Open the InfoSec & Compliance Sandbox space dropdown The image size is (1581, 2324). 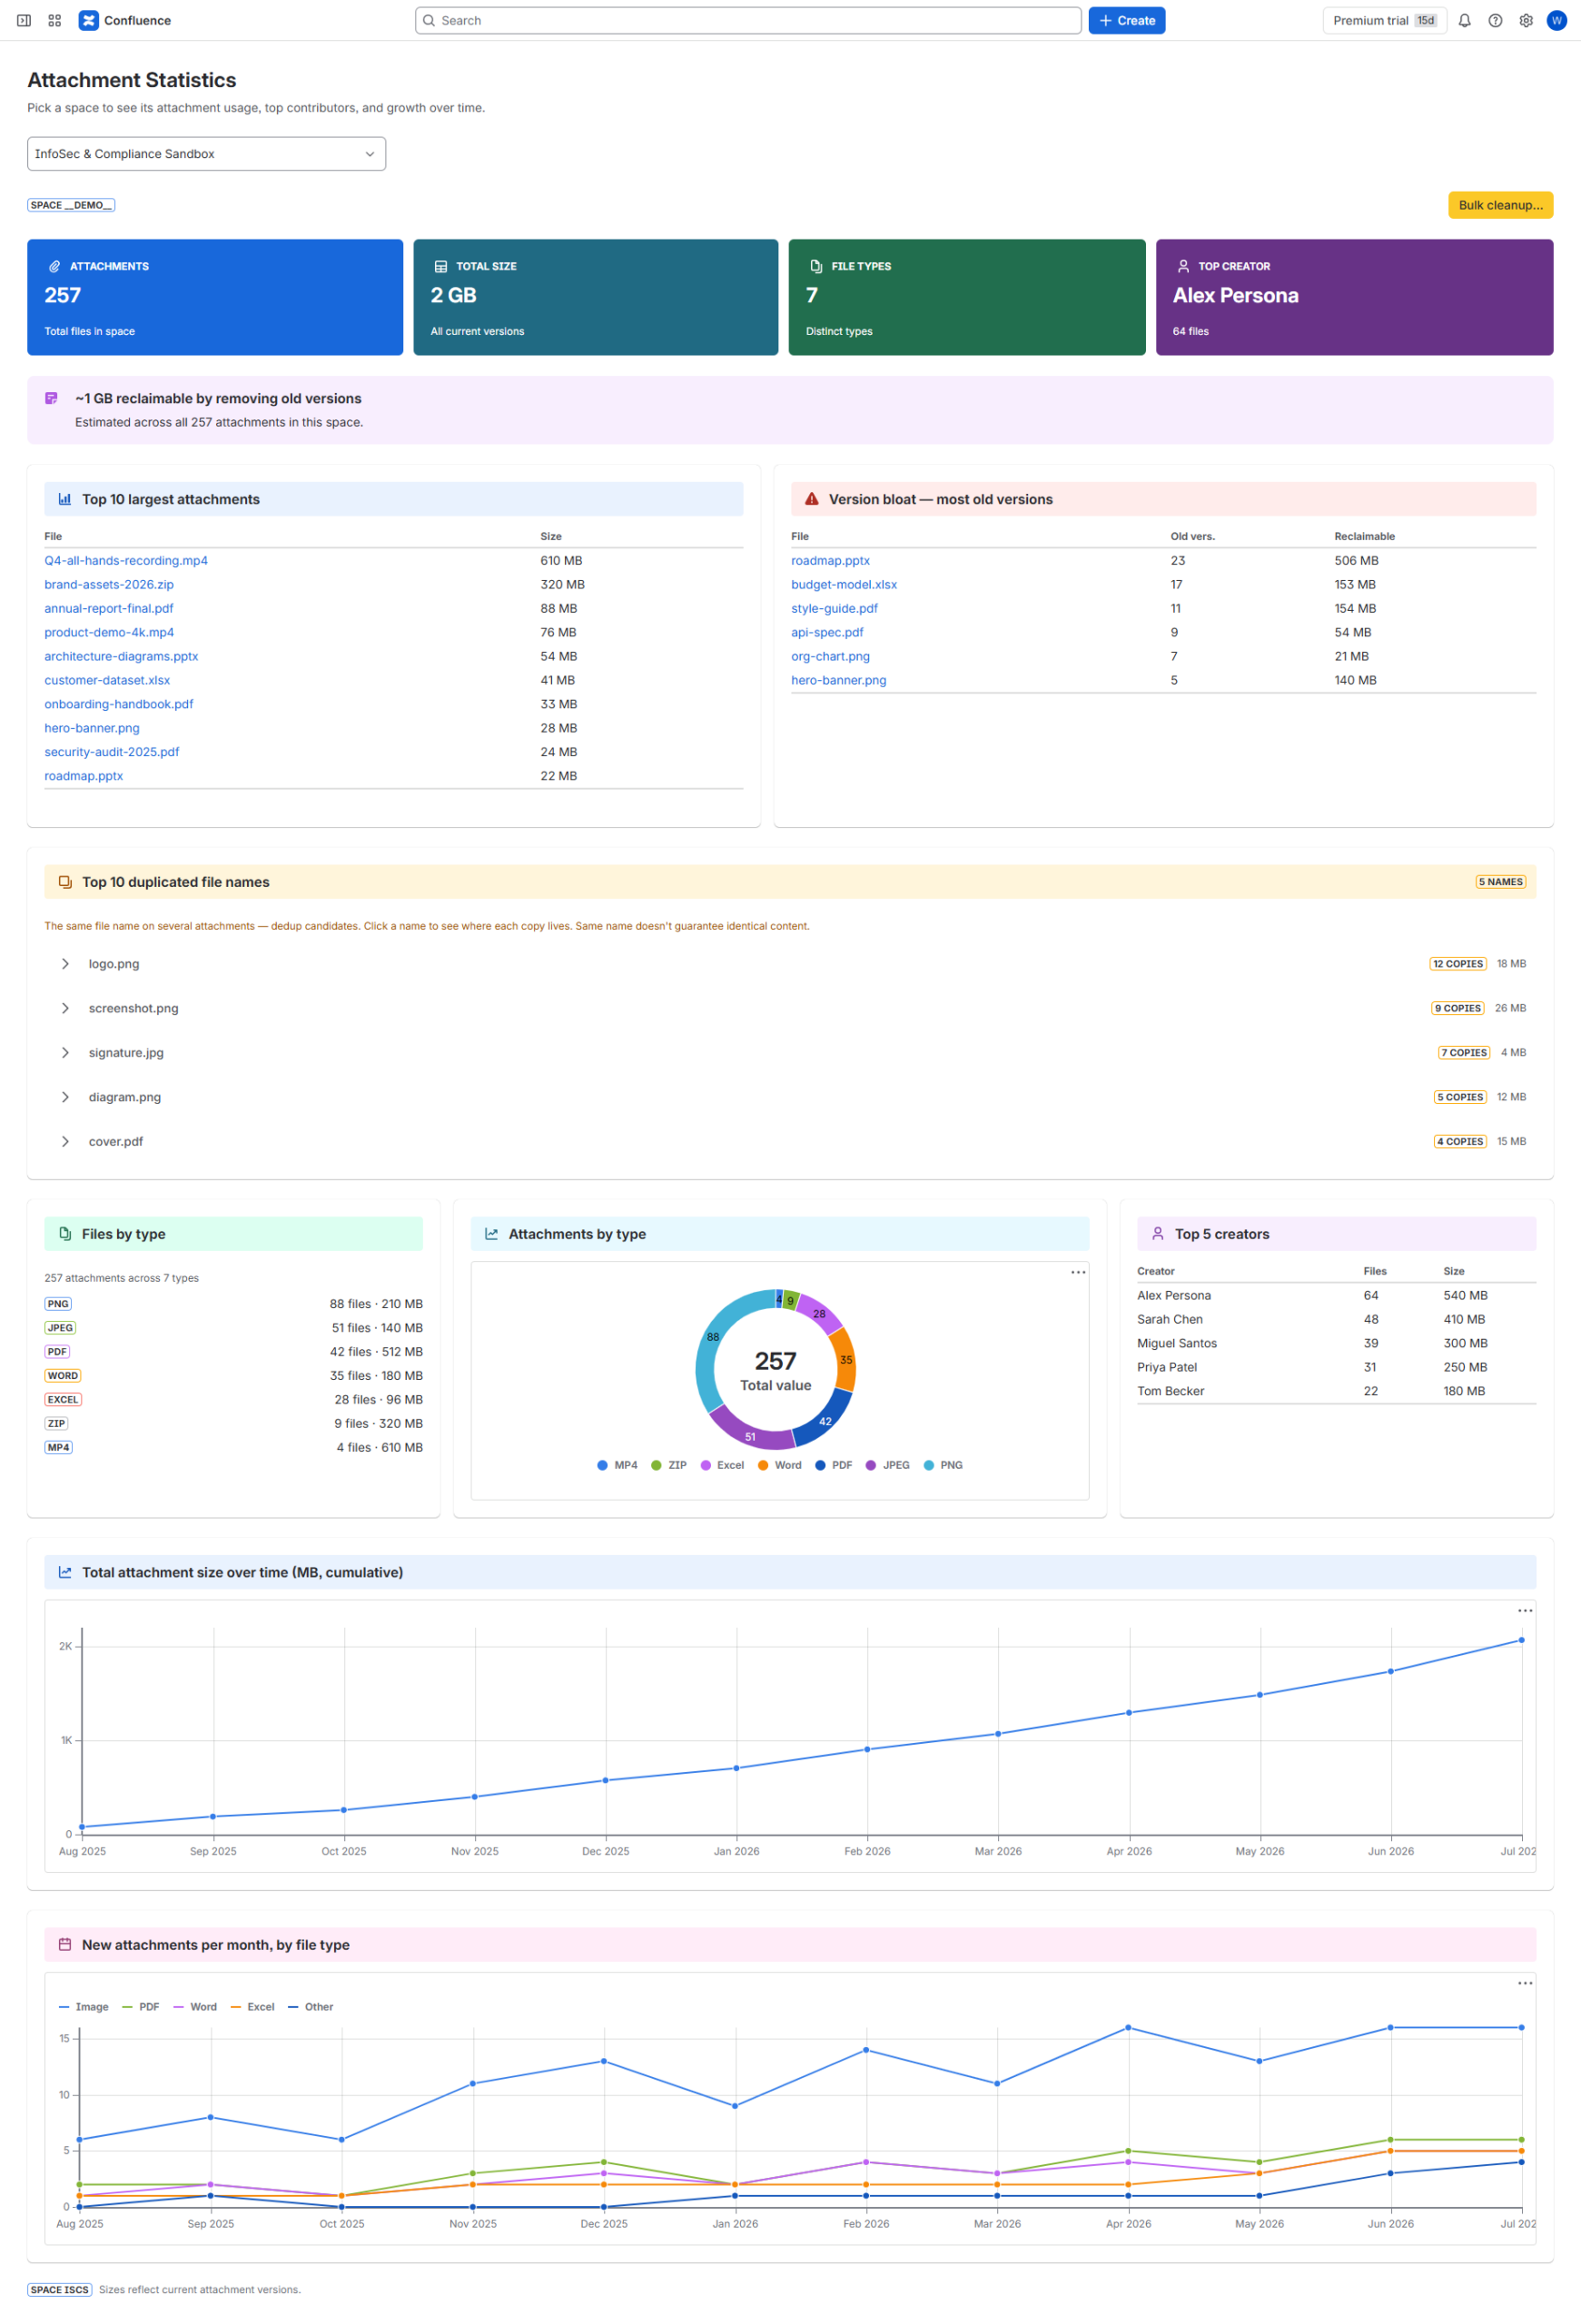pyautogui.click(x=206, y=154)
